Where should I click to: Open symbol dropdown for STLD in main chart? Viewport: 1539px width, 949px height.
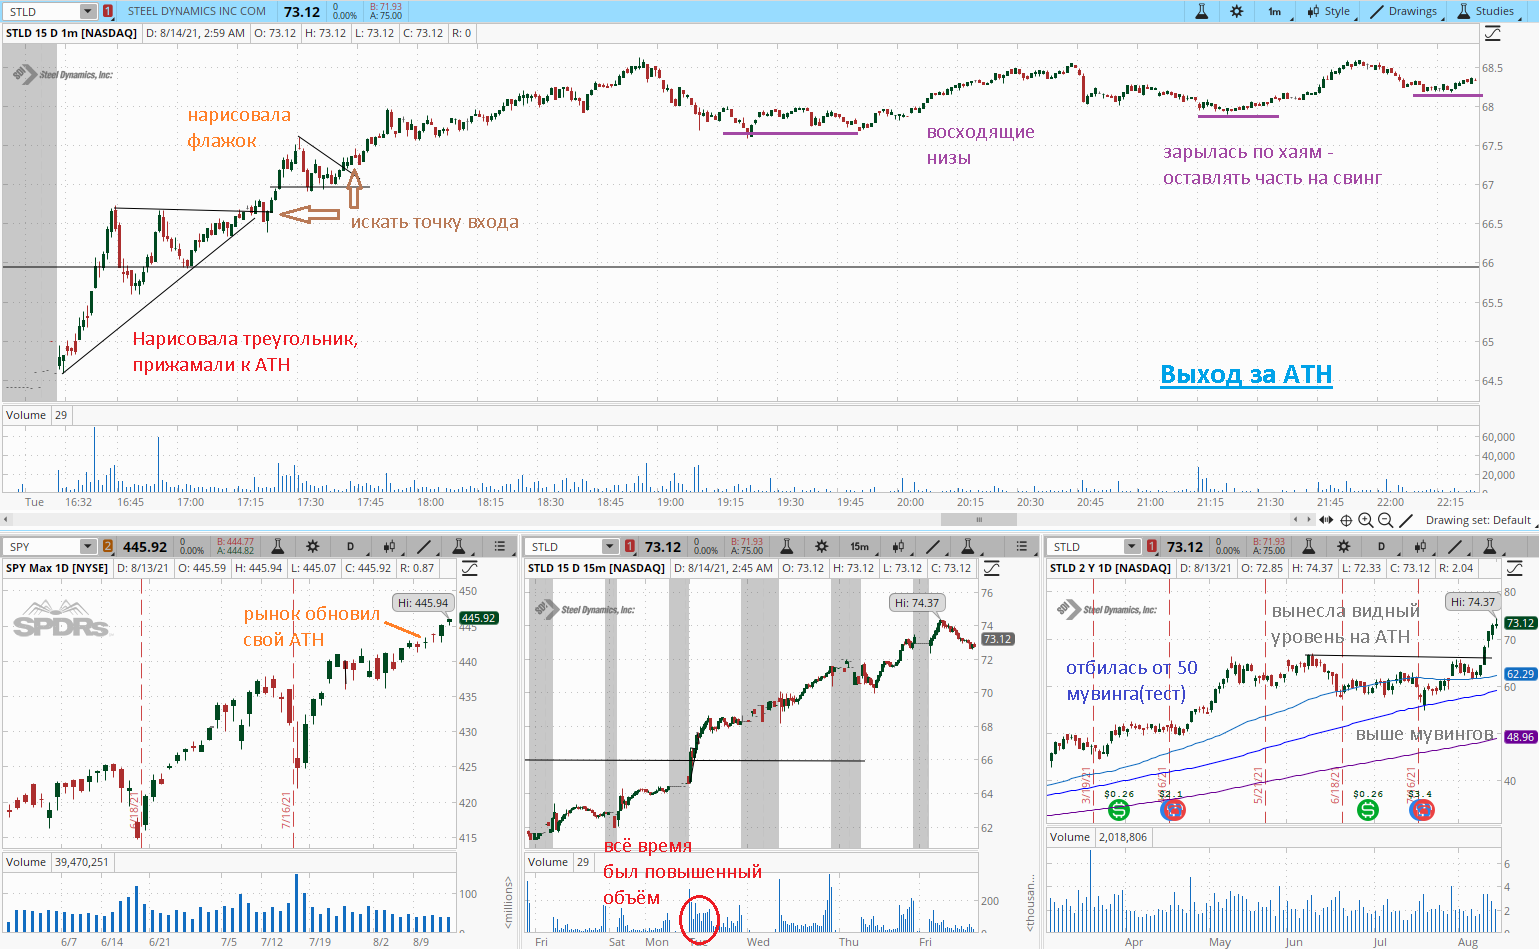tap(88, 12)
